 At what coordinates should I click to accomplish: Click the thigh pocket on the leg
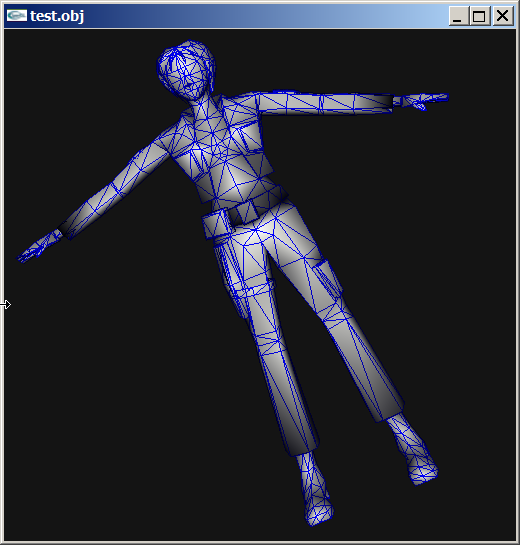pyautogui.click(x=327, y=278)
